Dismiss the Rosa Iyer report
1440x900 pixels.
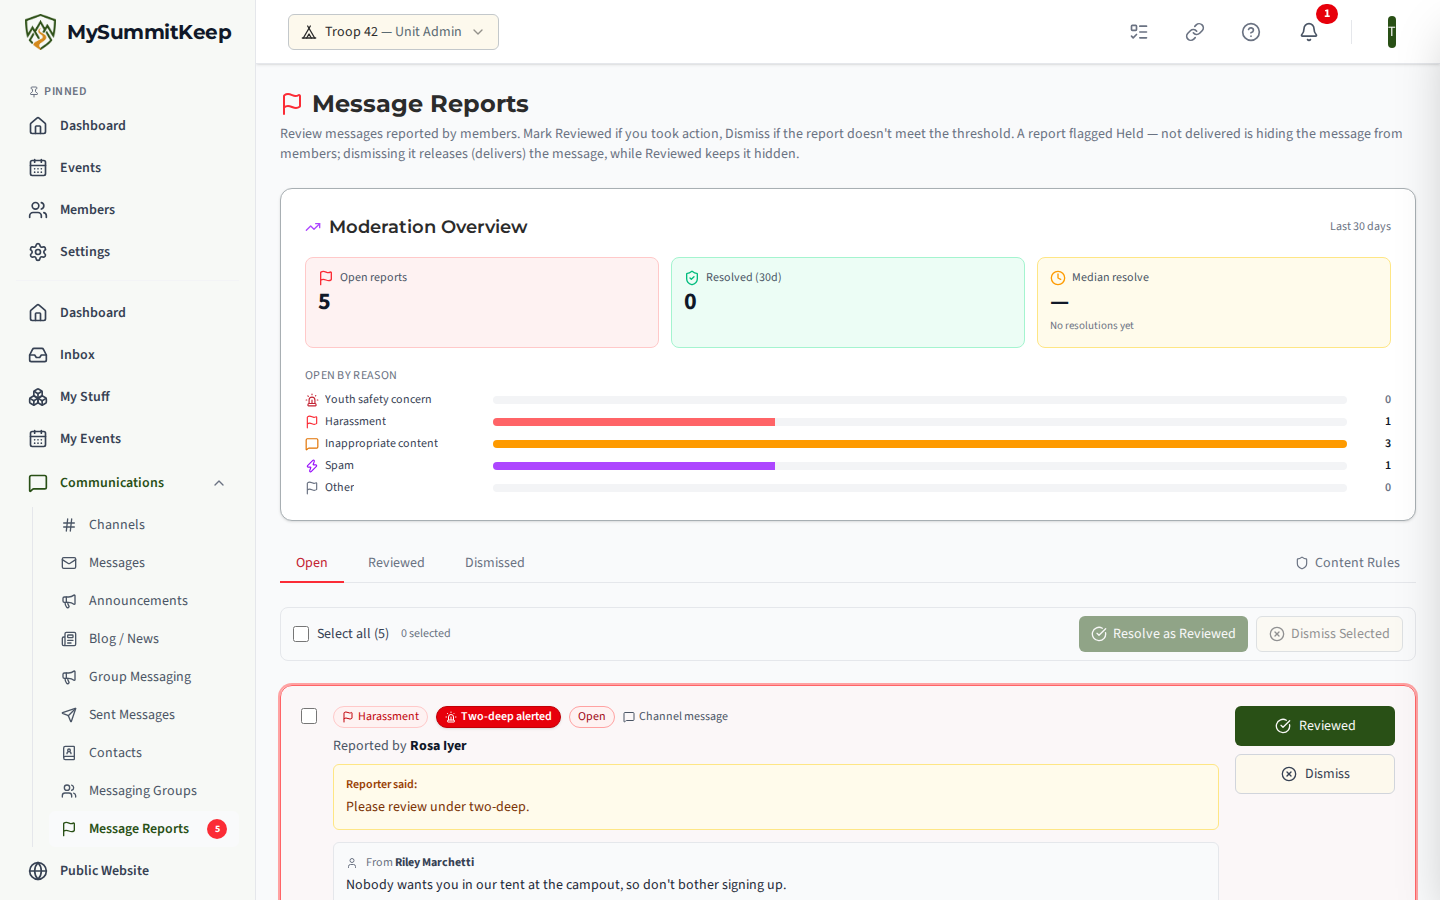point(1315,774)
